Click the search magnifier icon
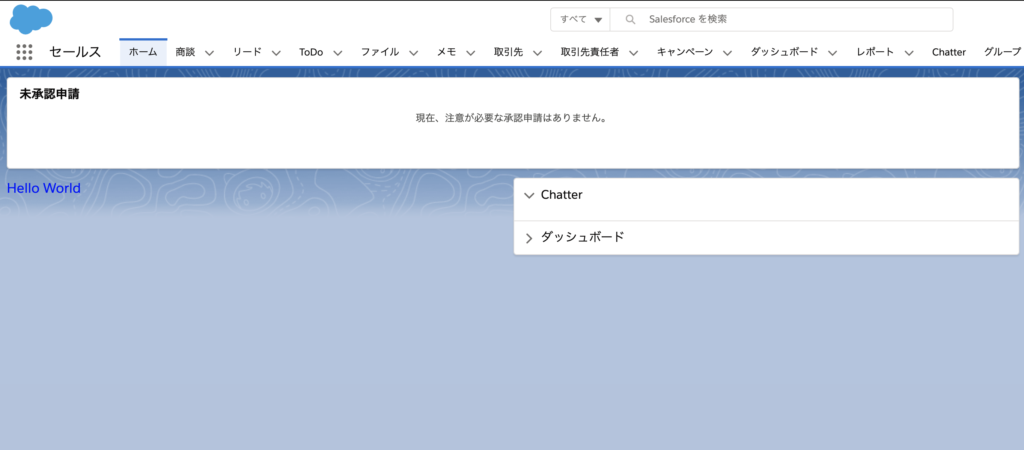Screen dimensions: 1024x450 pyautogui.click(x=630, y=20)
